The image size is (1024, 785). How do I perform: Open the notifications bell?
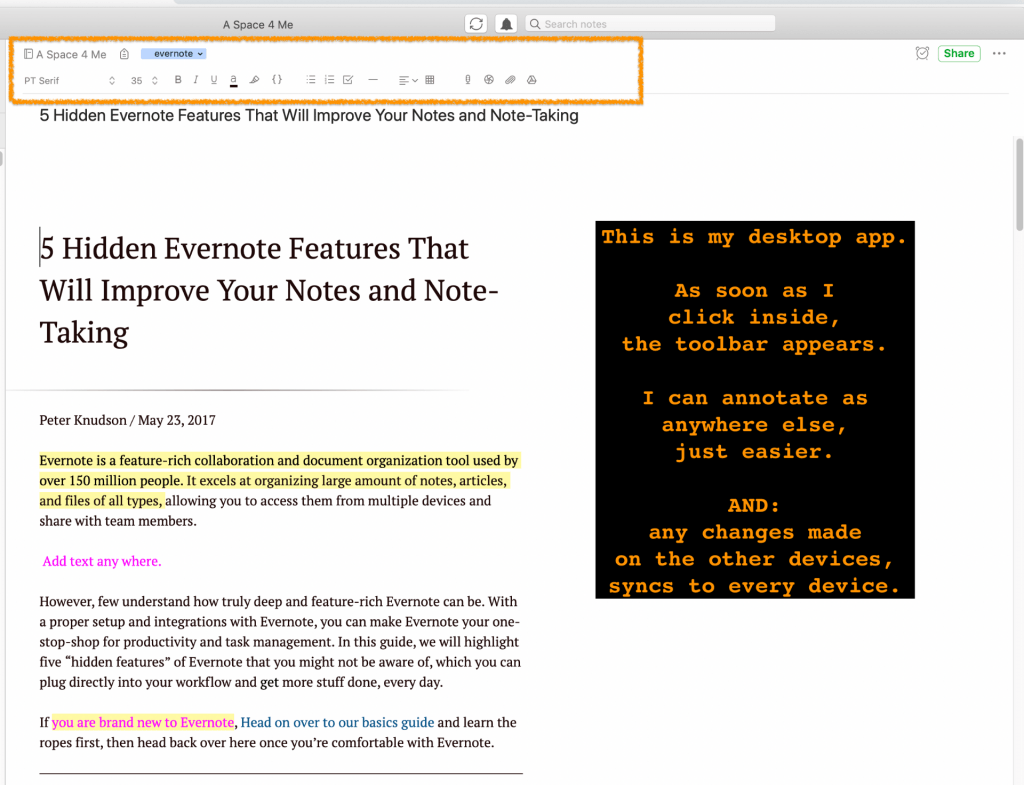(x=506, y=24)
